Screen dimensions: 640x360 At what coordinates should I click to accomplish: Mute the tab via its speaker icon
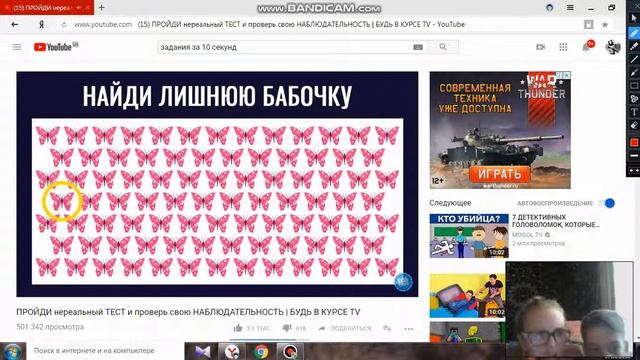point(79,7)
